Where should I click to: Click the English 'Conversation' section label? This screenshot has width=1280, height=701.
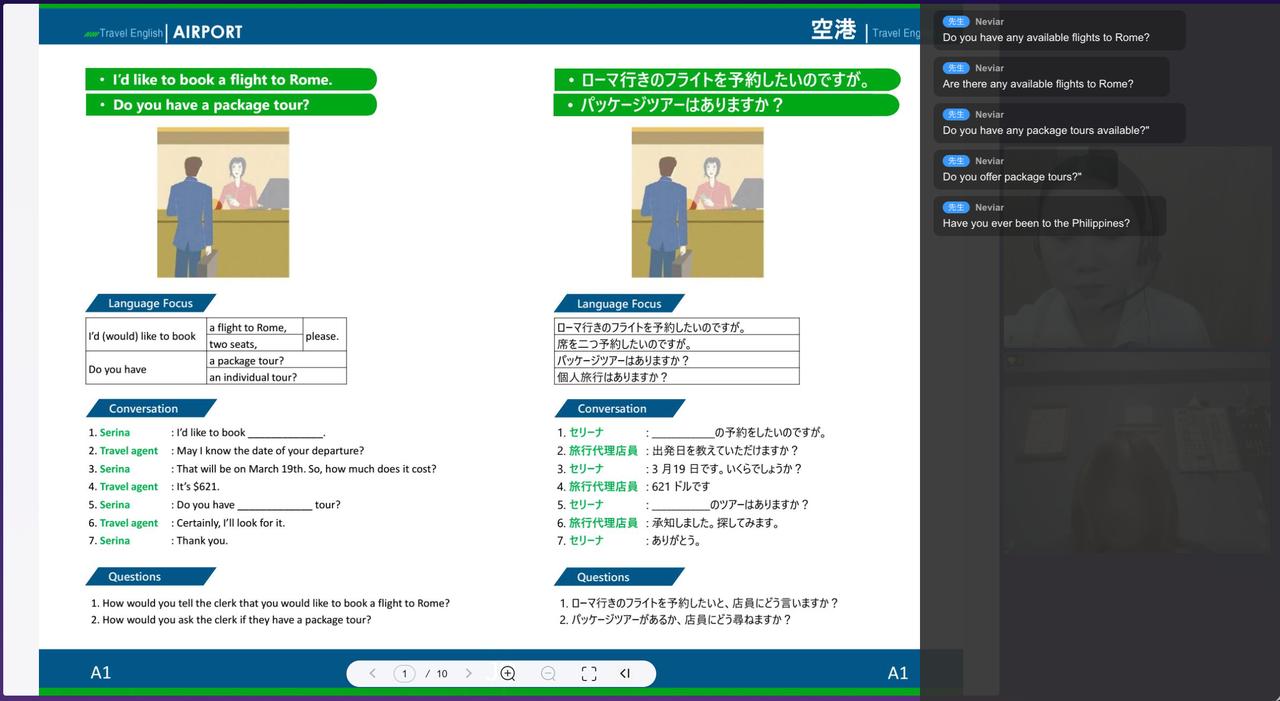(150, 408)
